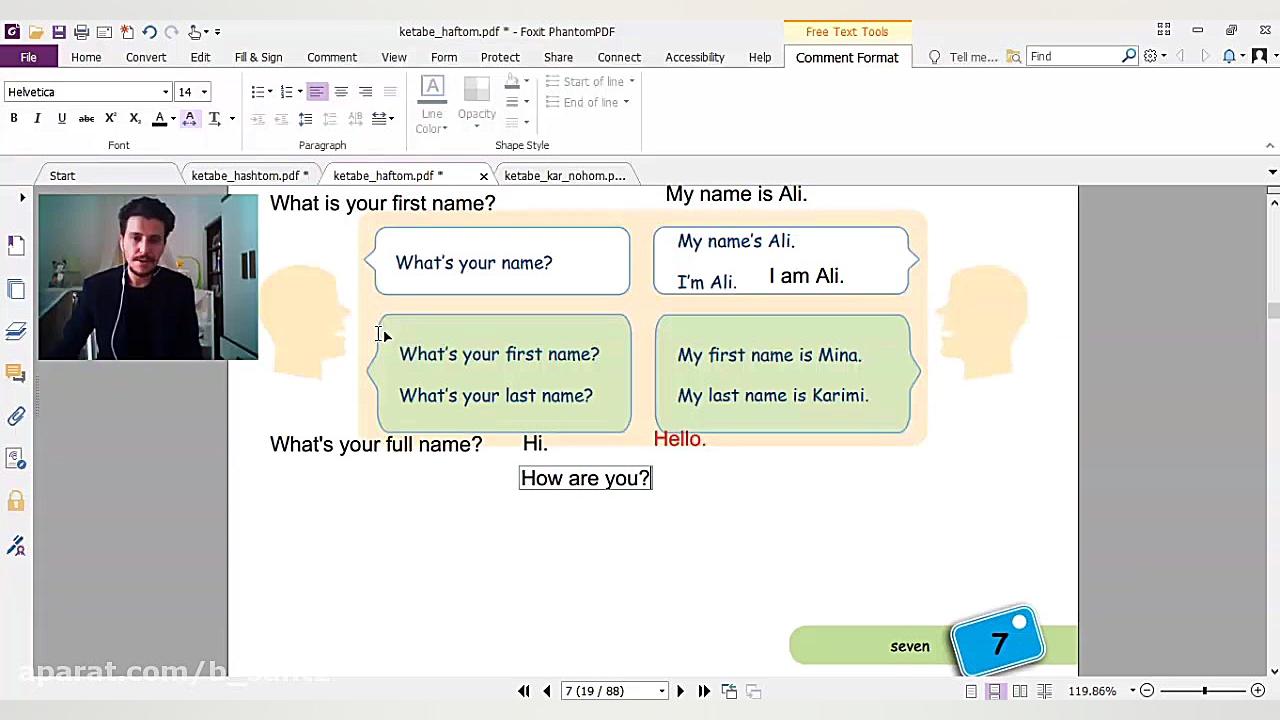The height and width of the screenshot is (720, 1280).
Task: Toggle Underline formatting
Action: coord(61,119)
